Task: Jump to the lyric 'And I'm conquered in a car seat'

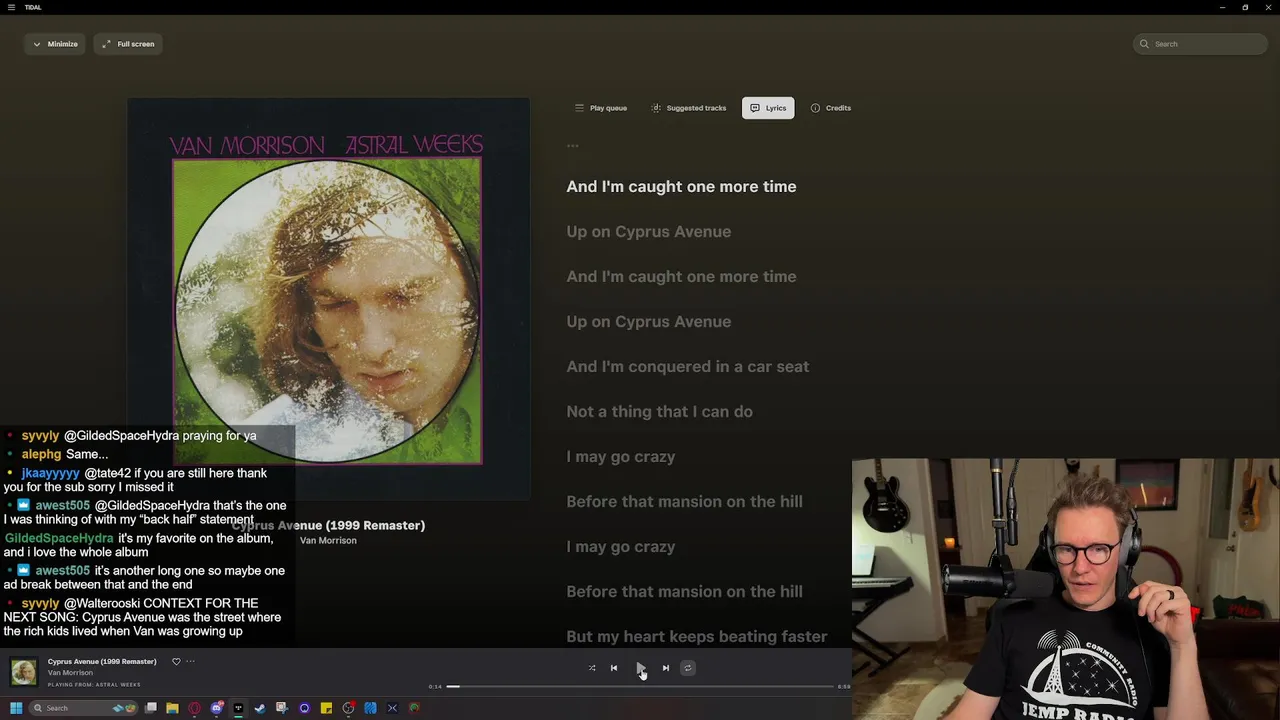Action: pos(688,367)
